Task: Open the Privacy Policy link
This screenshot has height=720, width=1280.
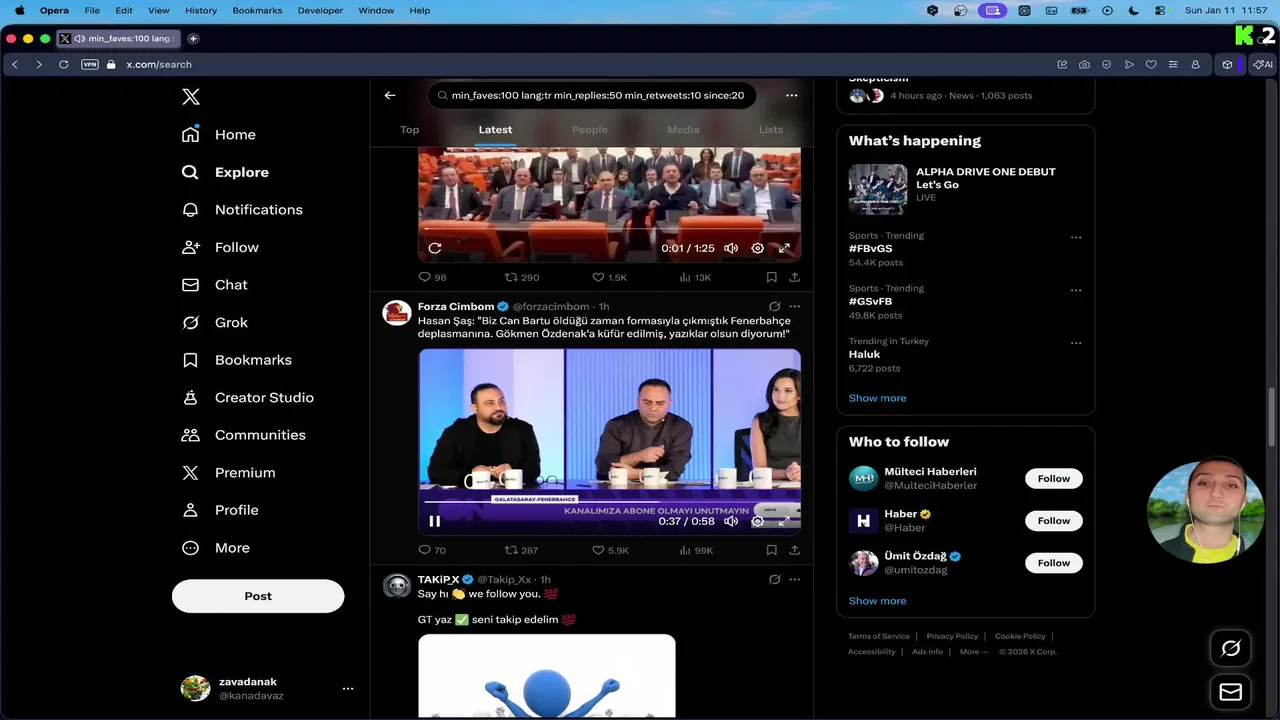Action: 952,636
